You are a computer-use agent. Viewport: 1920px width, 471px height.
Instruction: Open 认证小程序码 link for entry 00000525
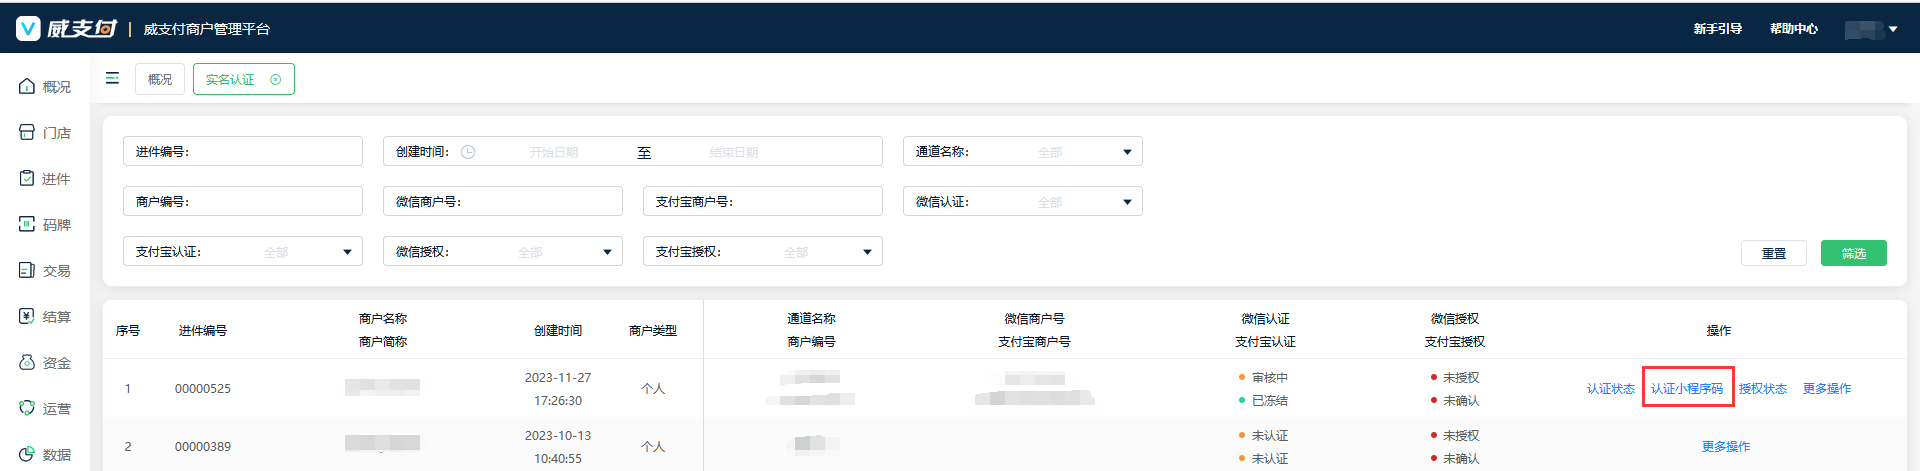coord(1687,389)
